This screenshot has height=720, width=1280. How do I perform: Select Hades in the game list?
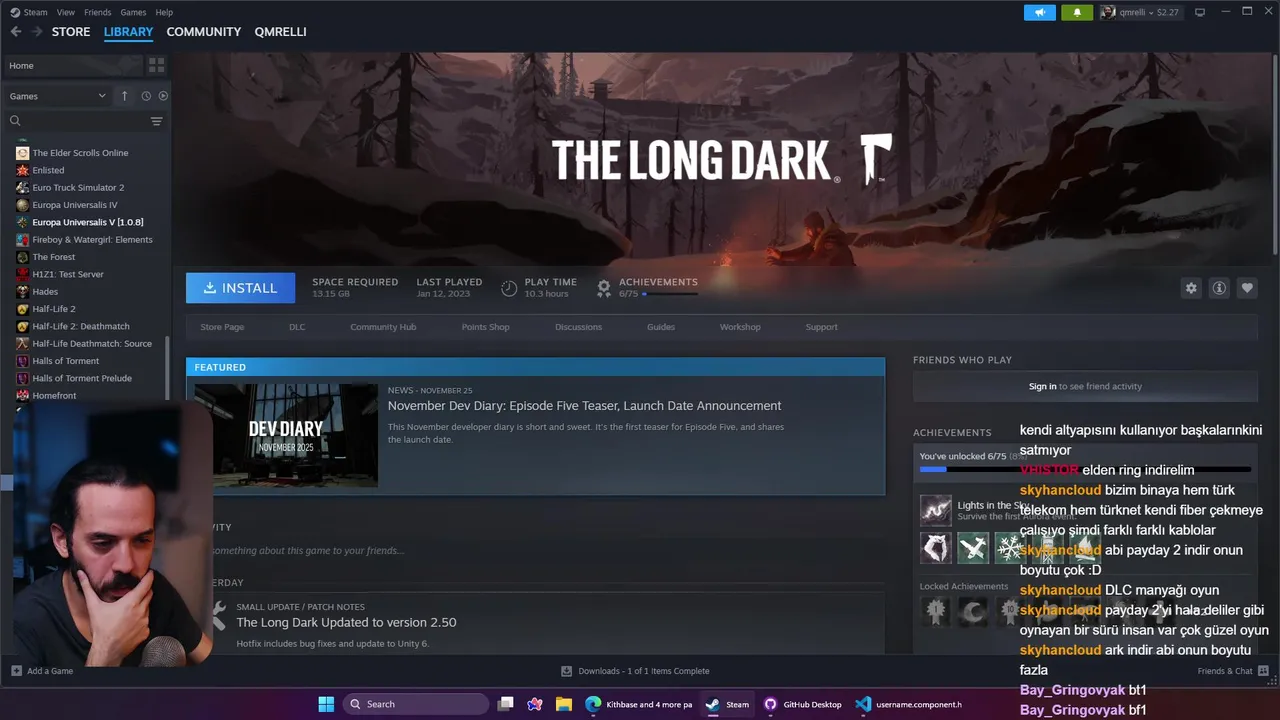[x=45, y=292]
